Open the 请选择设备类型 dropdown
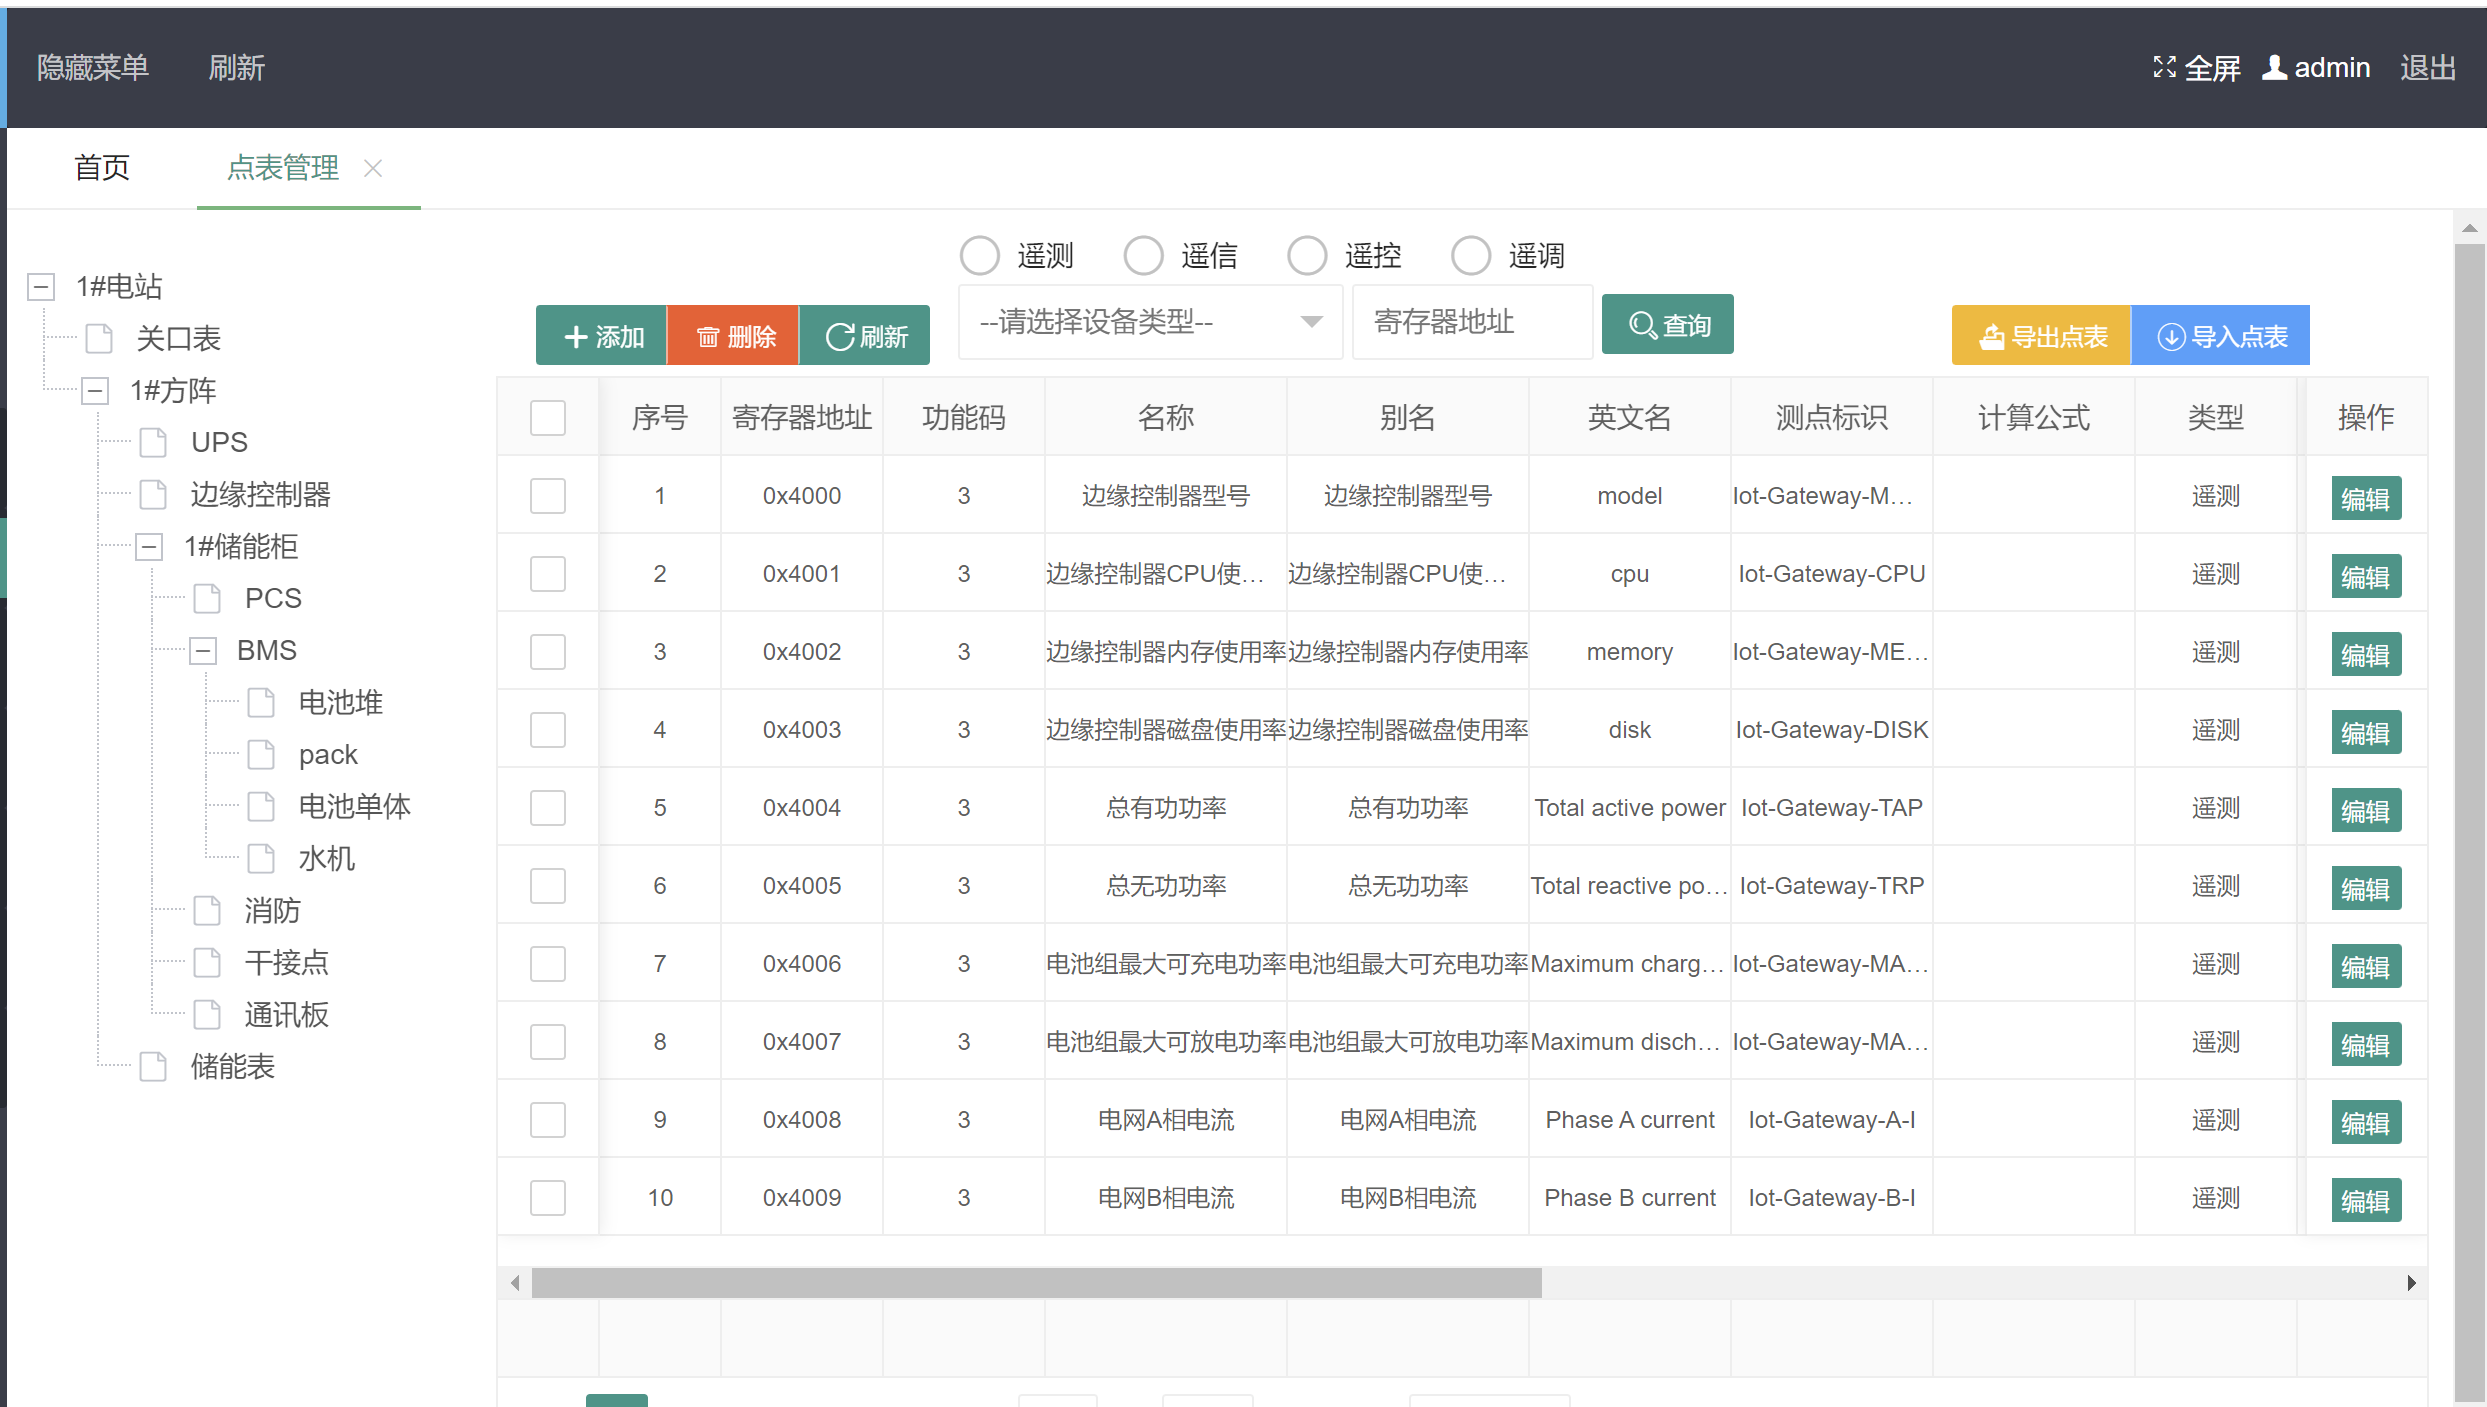 [x=1150, y=322]
